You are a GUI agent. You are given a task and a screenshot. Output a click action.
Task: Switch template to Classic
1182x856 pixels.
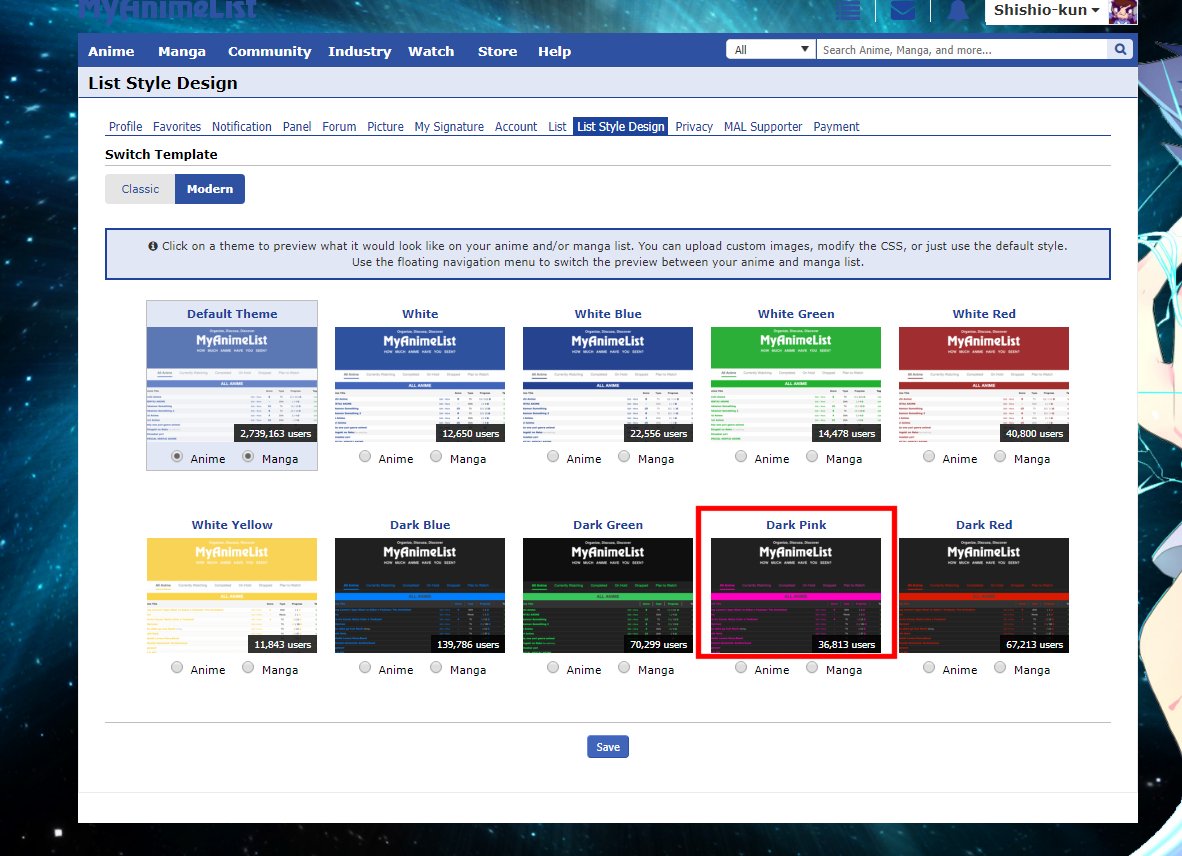[x=140, y=189]
